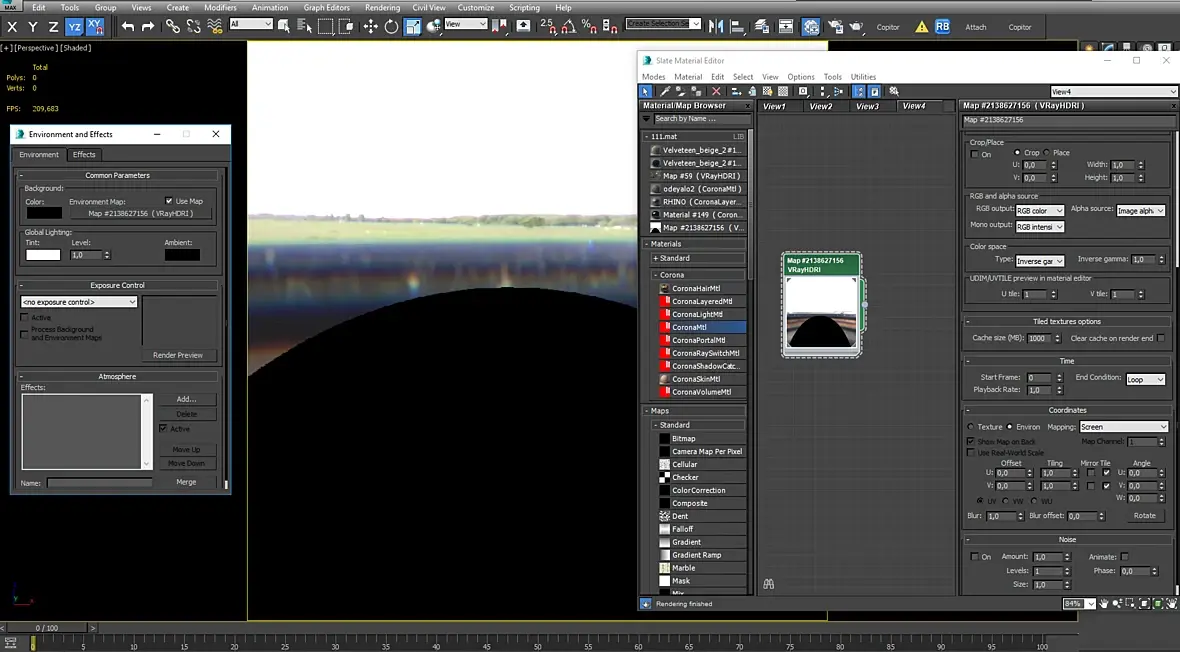The height and width of the screenshot is (652, 1180).
Task: Switch to the Effects tab
Action: (x=84, y=155)
